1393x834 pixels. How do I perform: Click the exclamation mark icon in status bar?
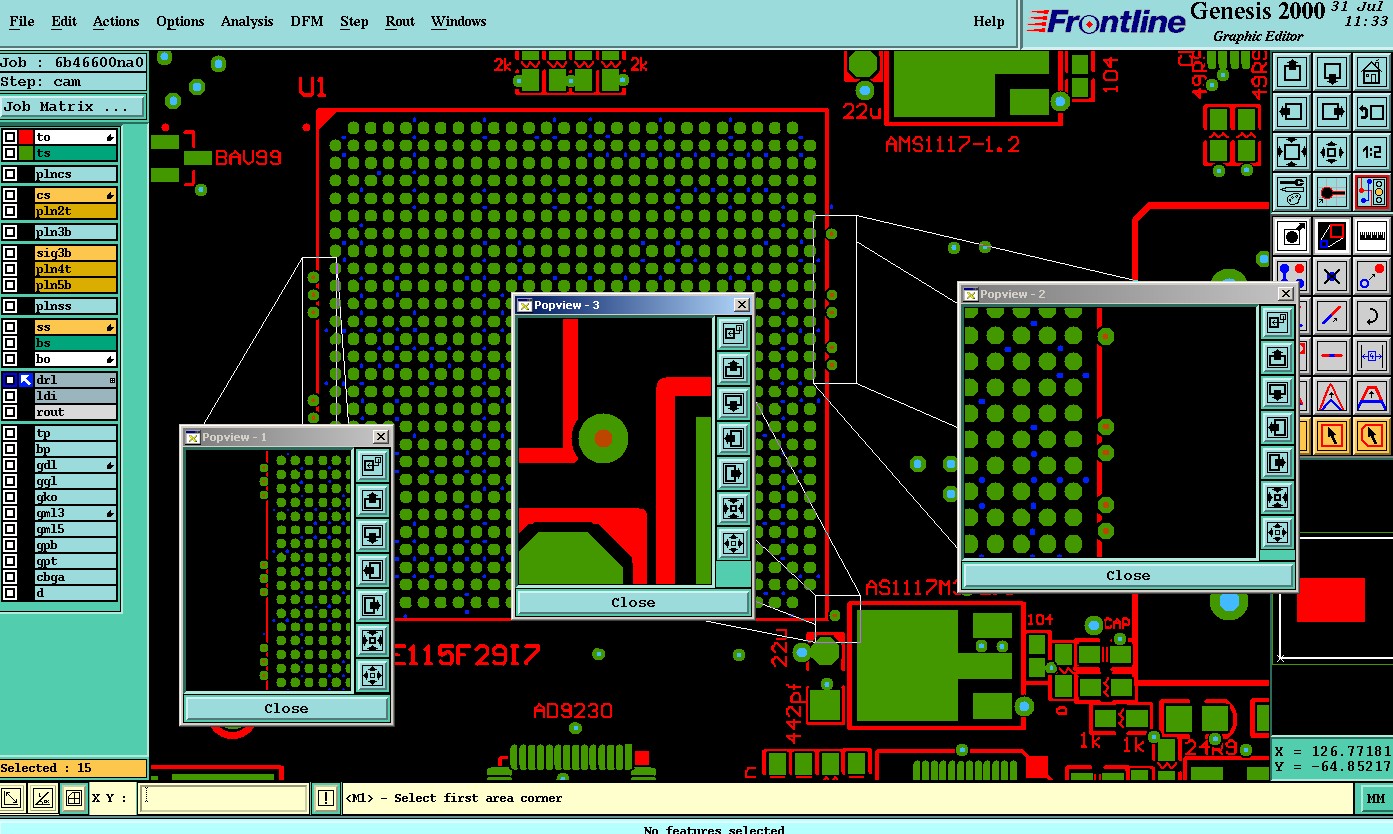326,798
